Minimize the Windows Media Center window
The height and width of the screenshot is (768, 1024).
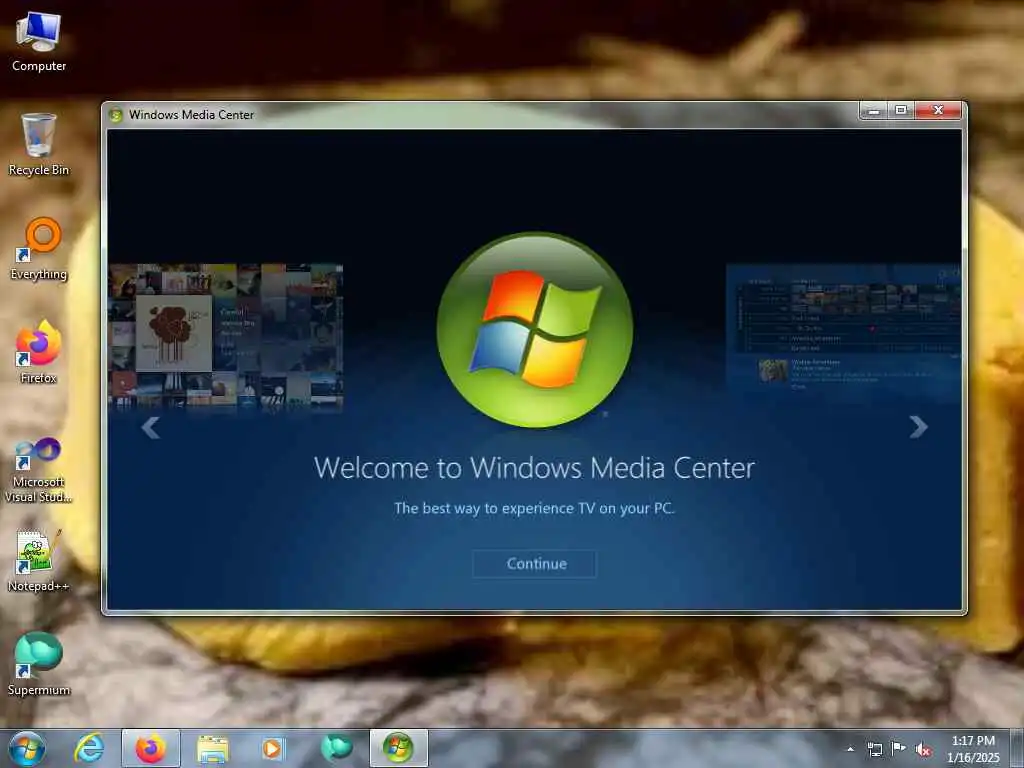click(x=874, y=110)
